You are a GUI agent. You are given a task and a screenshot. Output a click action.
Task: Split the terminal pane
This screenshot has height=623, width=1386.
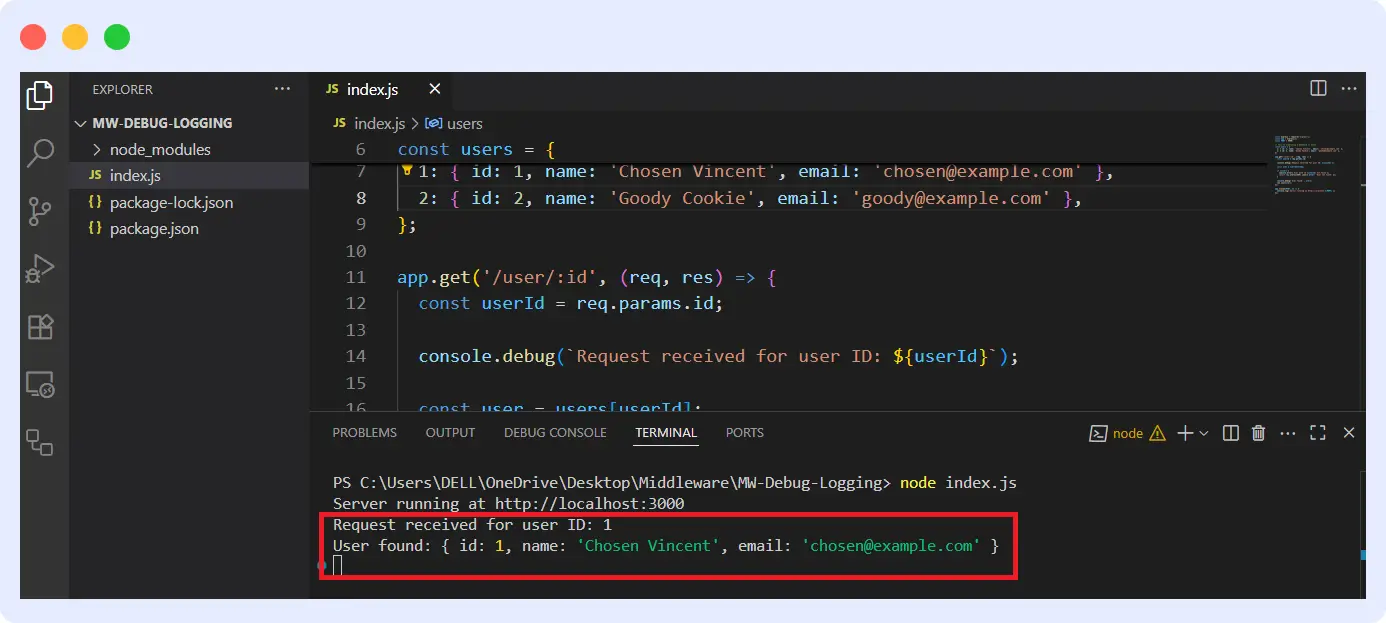pos(1230,432)
